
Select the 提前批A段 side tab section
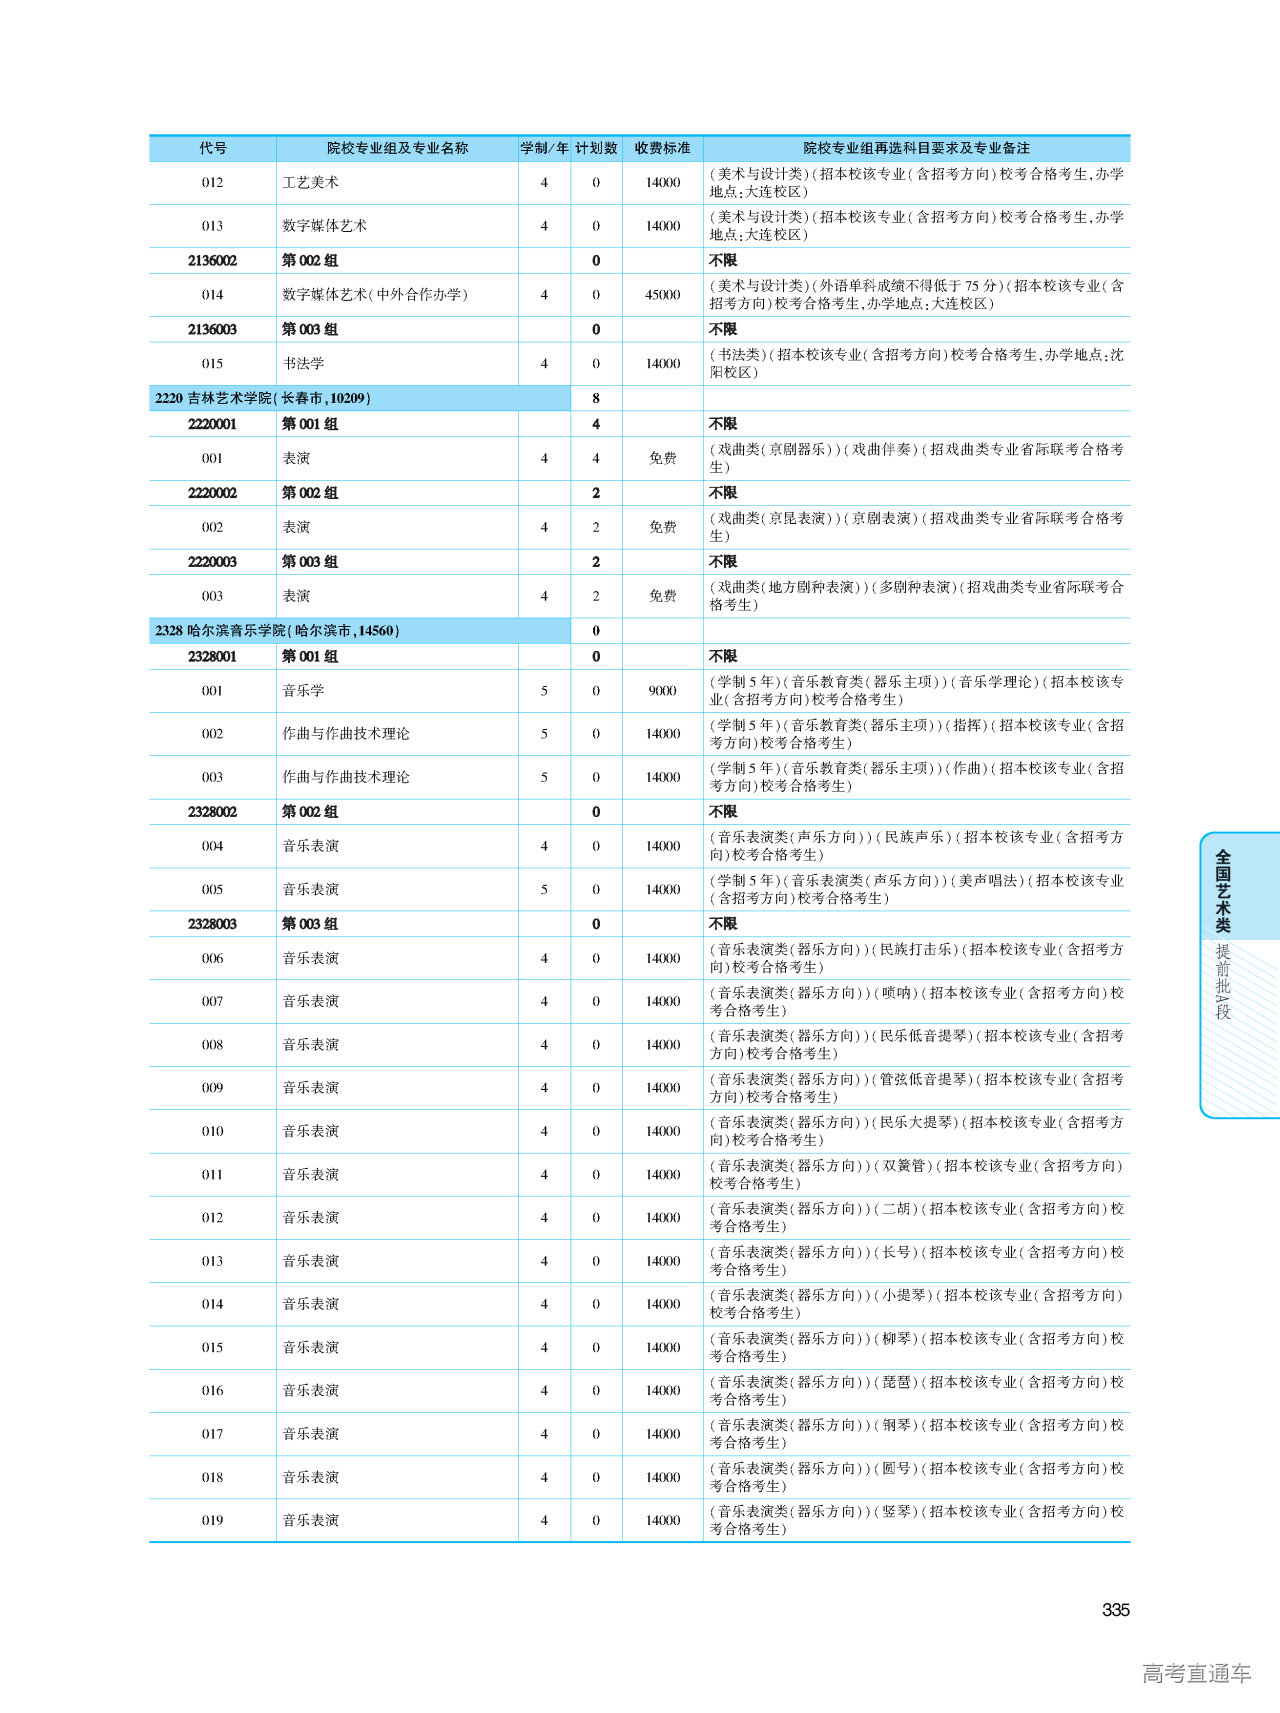tap(1223, 981)
